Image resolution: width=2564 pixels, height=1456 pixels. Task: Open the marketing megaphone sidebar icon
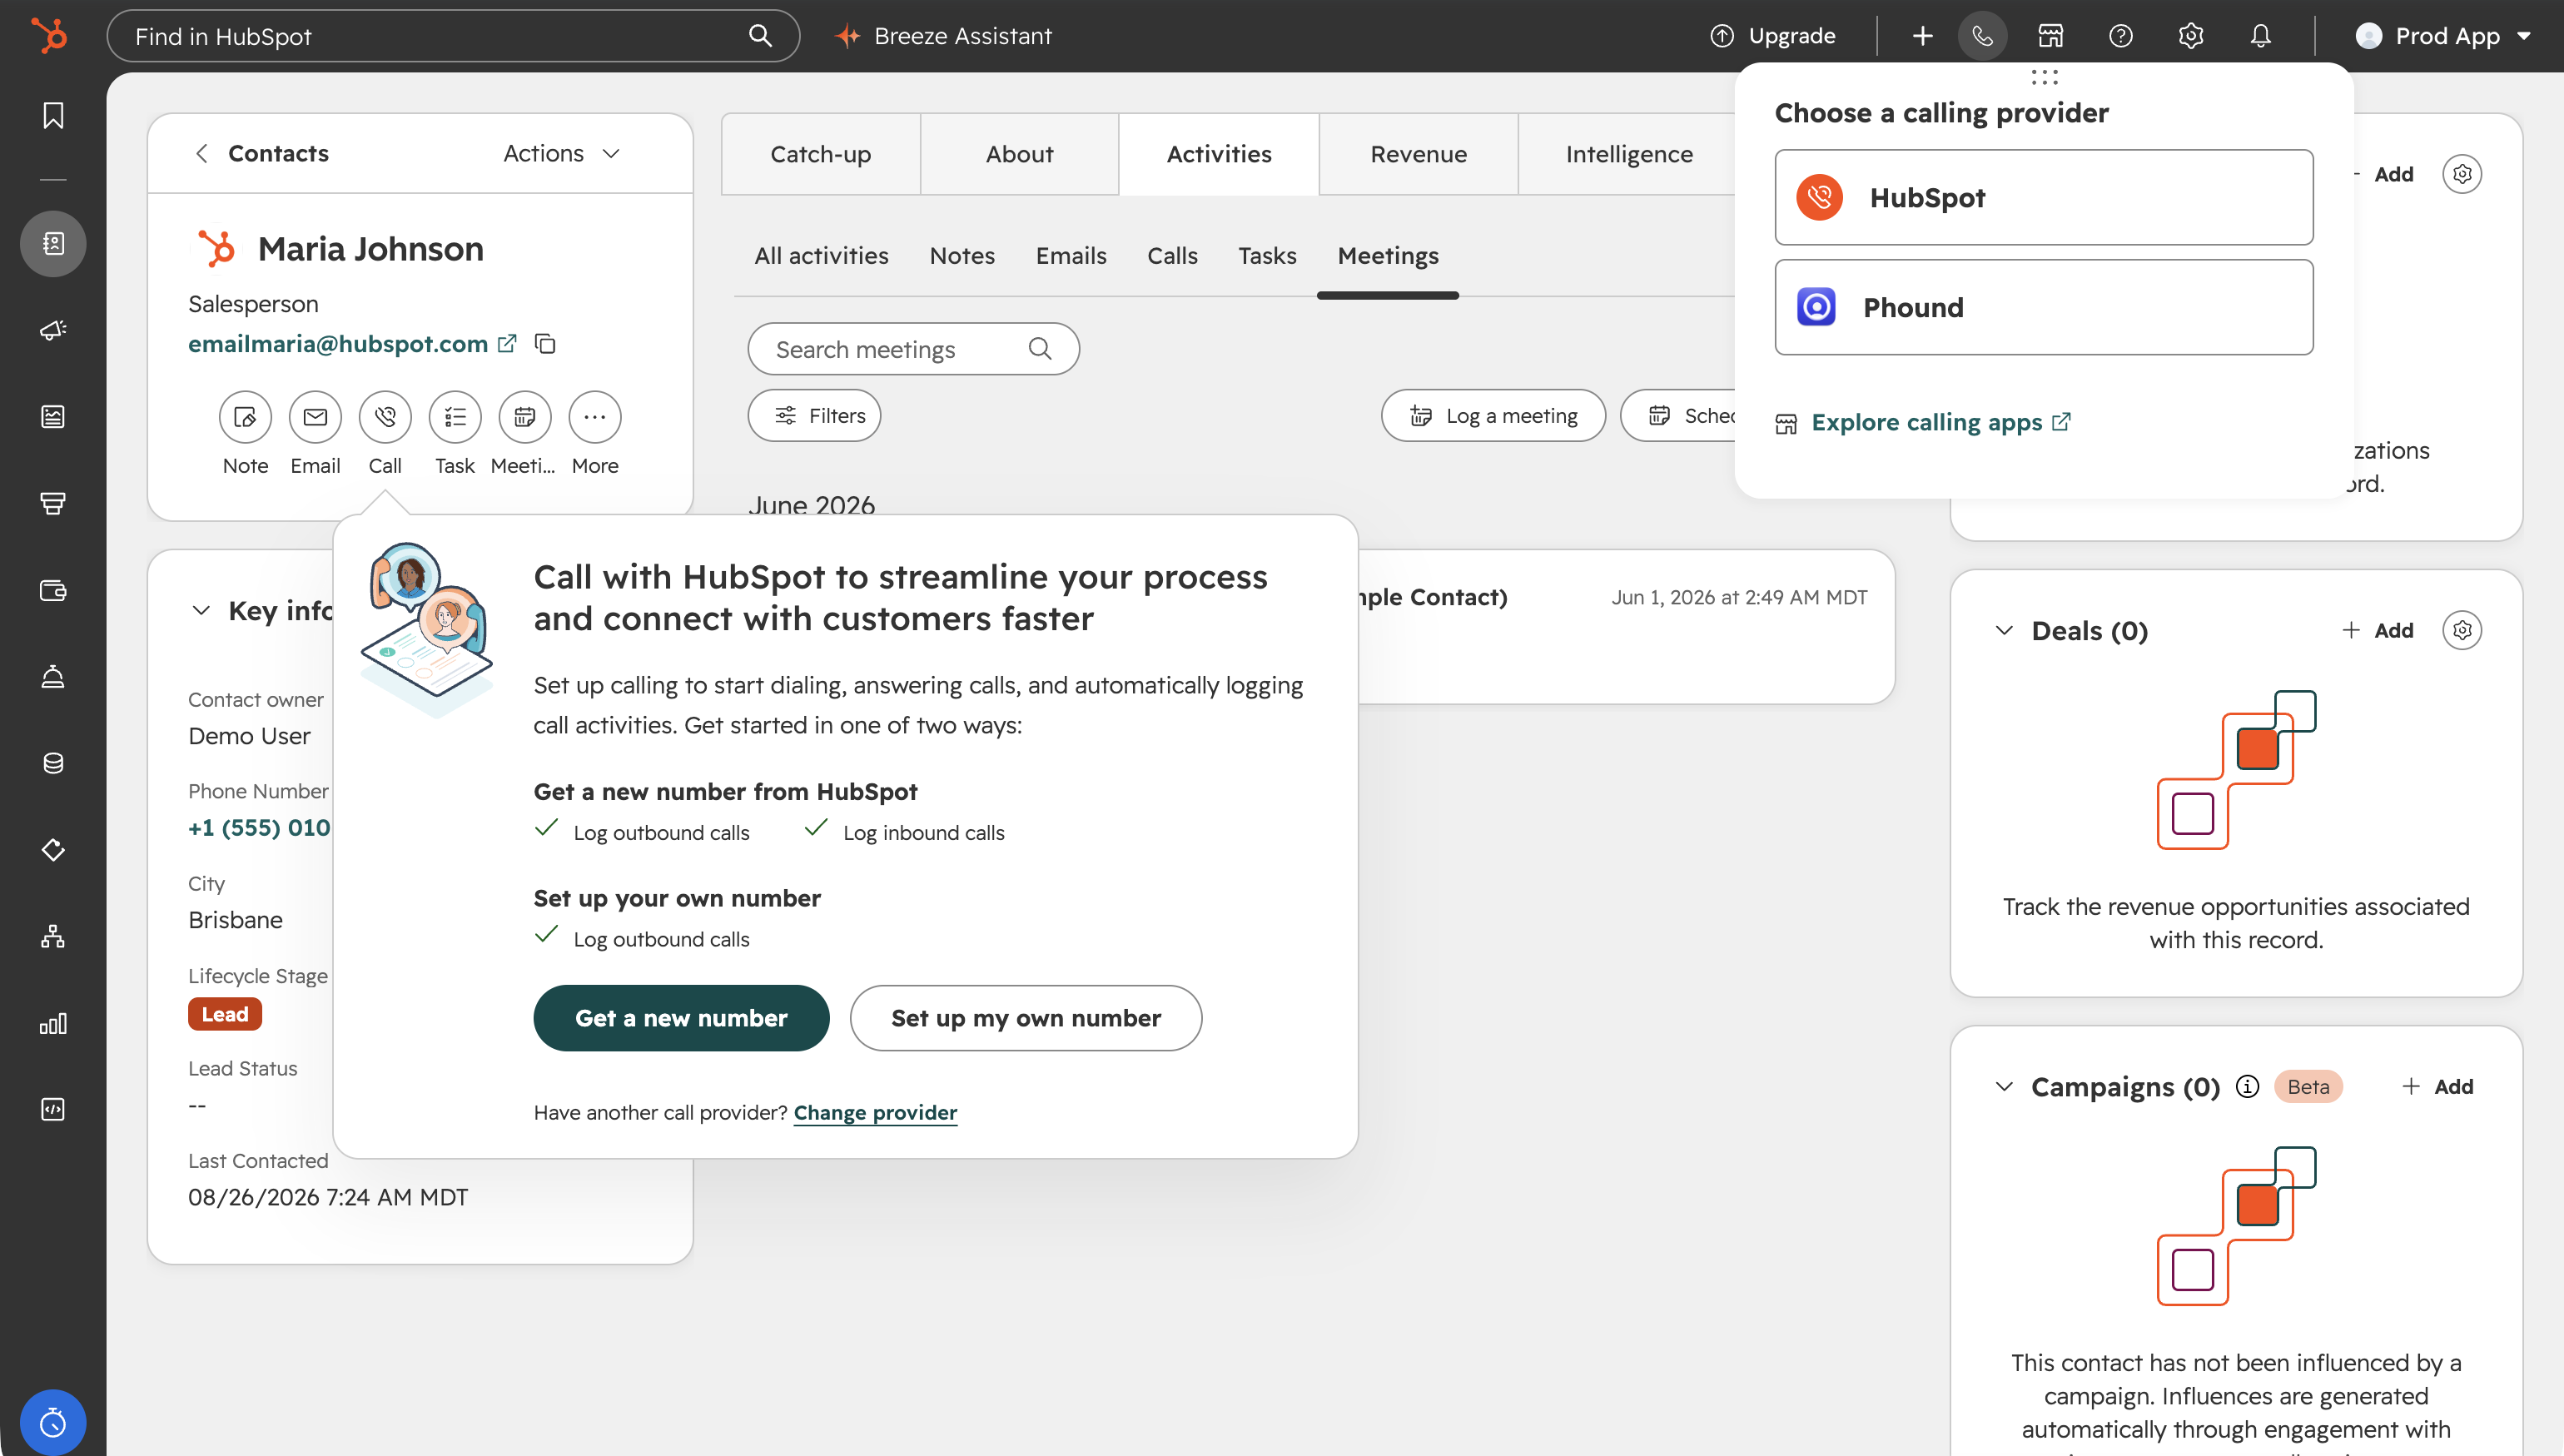53,330
